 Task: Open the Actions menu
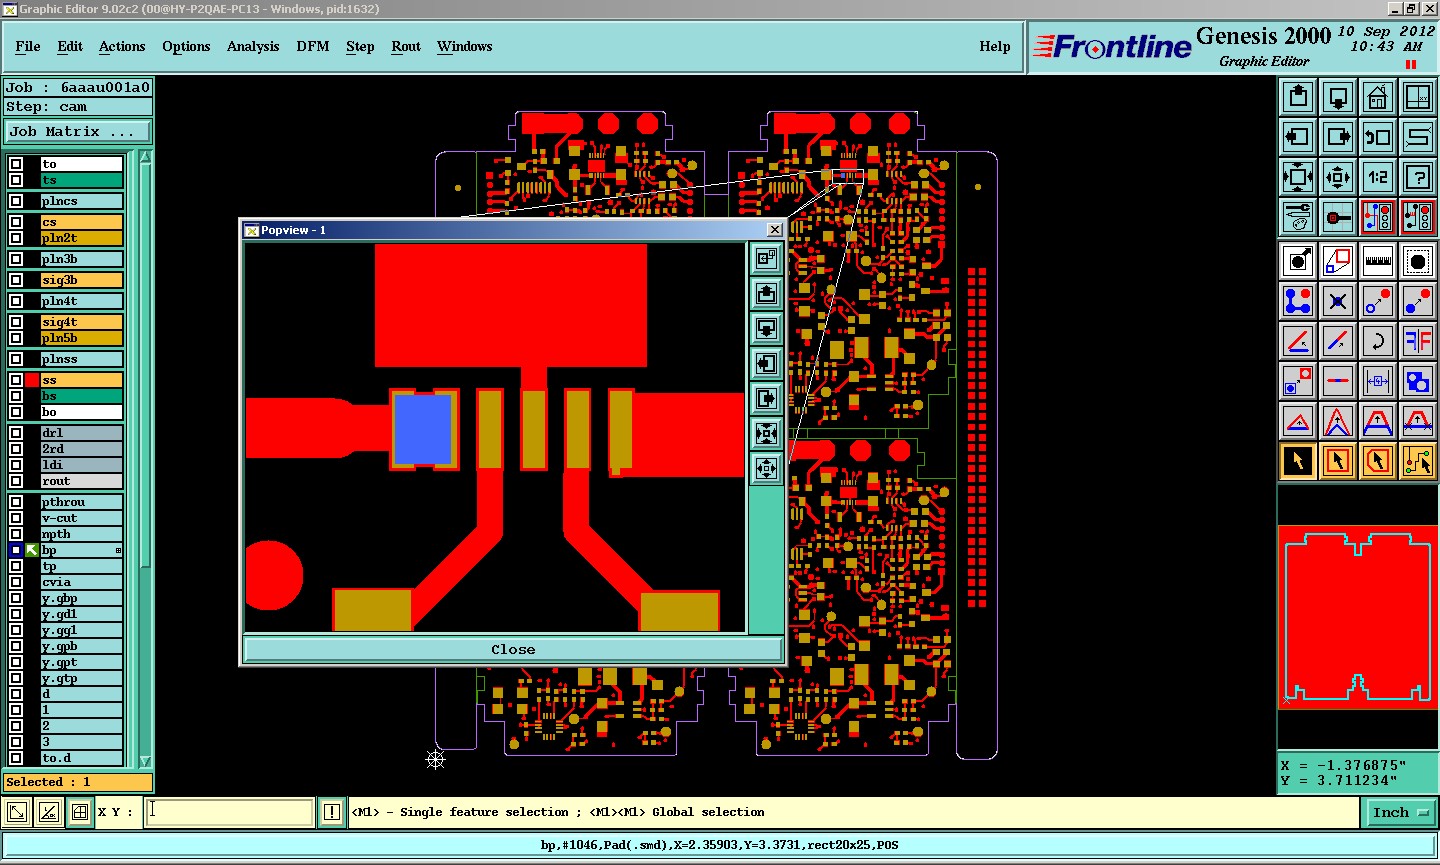[x=122, y=46]
